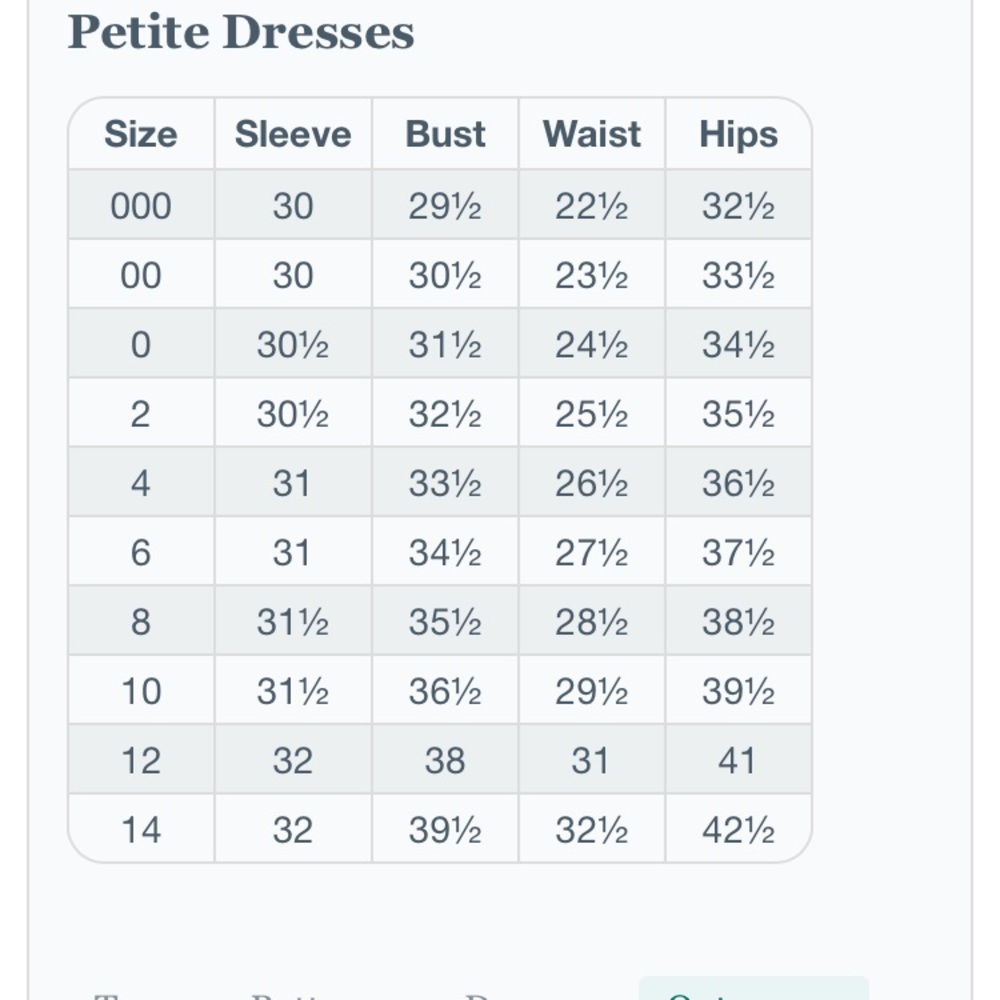Viewport: 1000px width, 1000px height.
Task: Select the Size column header
Action: 141,134
